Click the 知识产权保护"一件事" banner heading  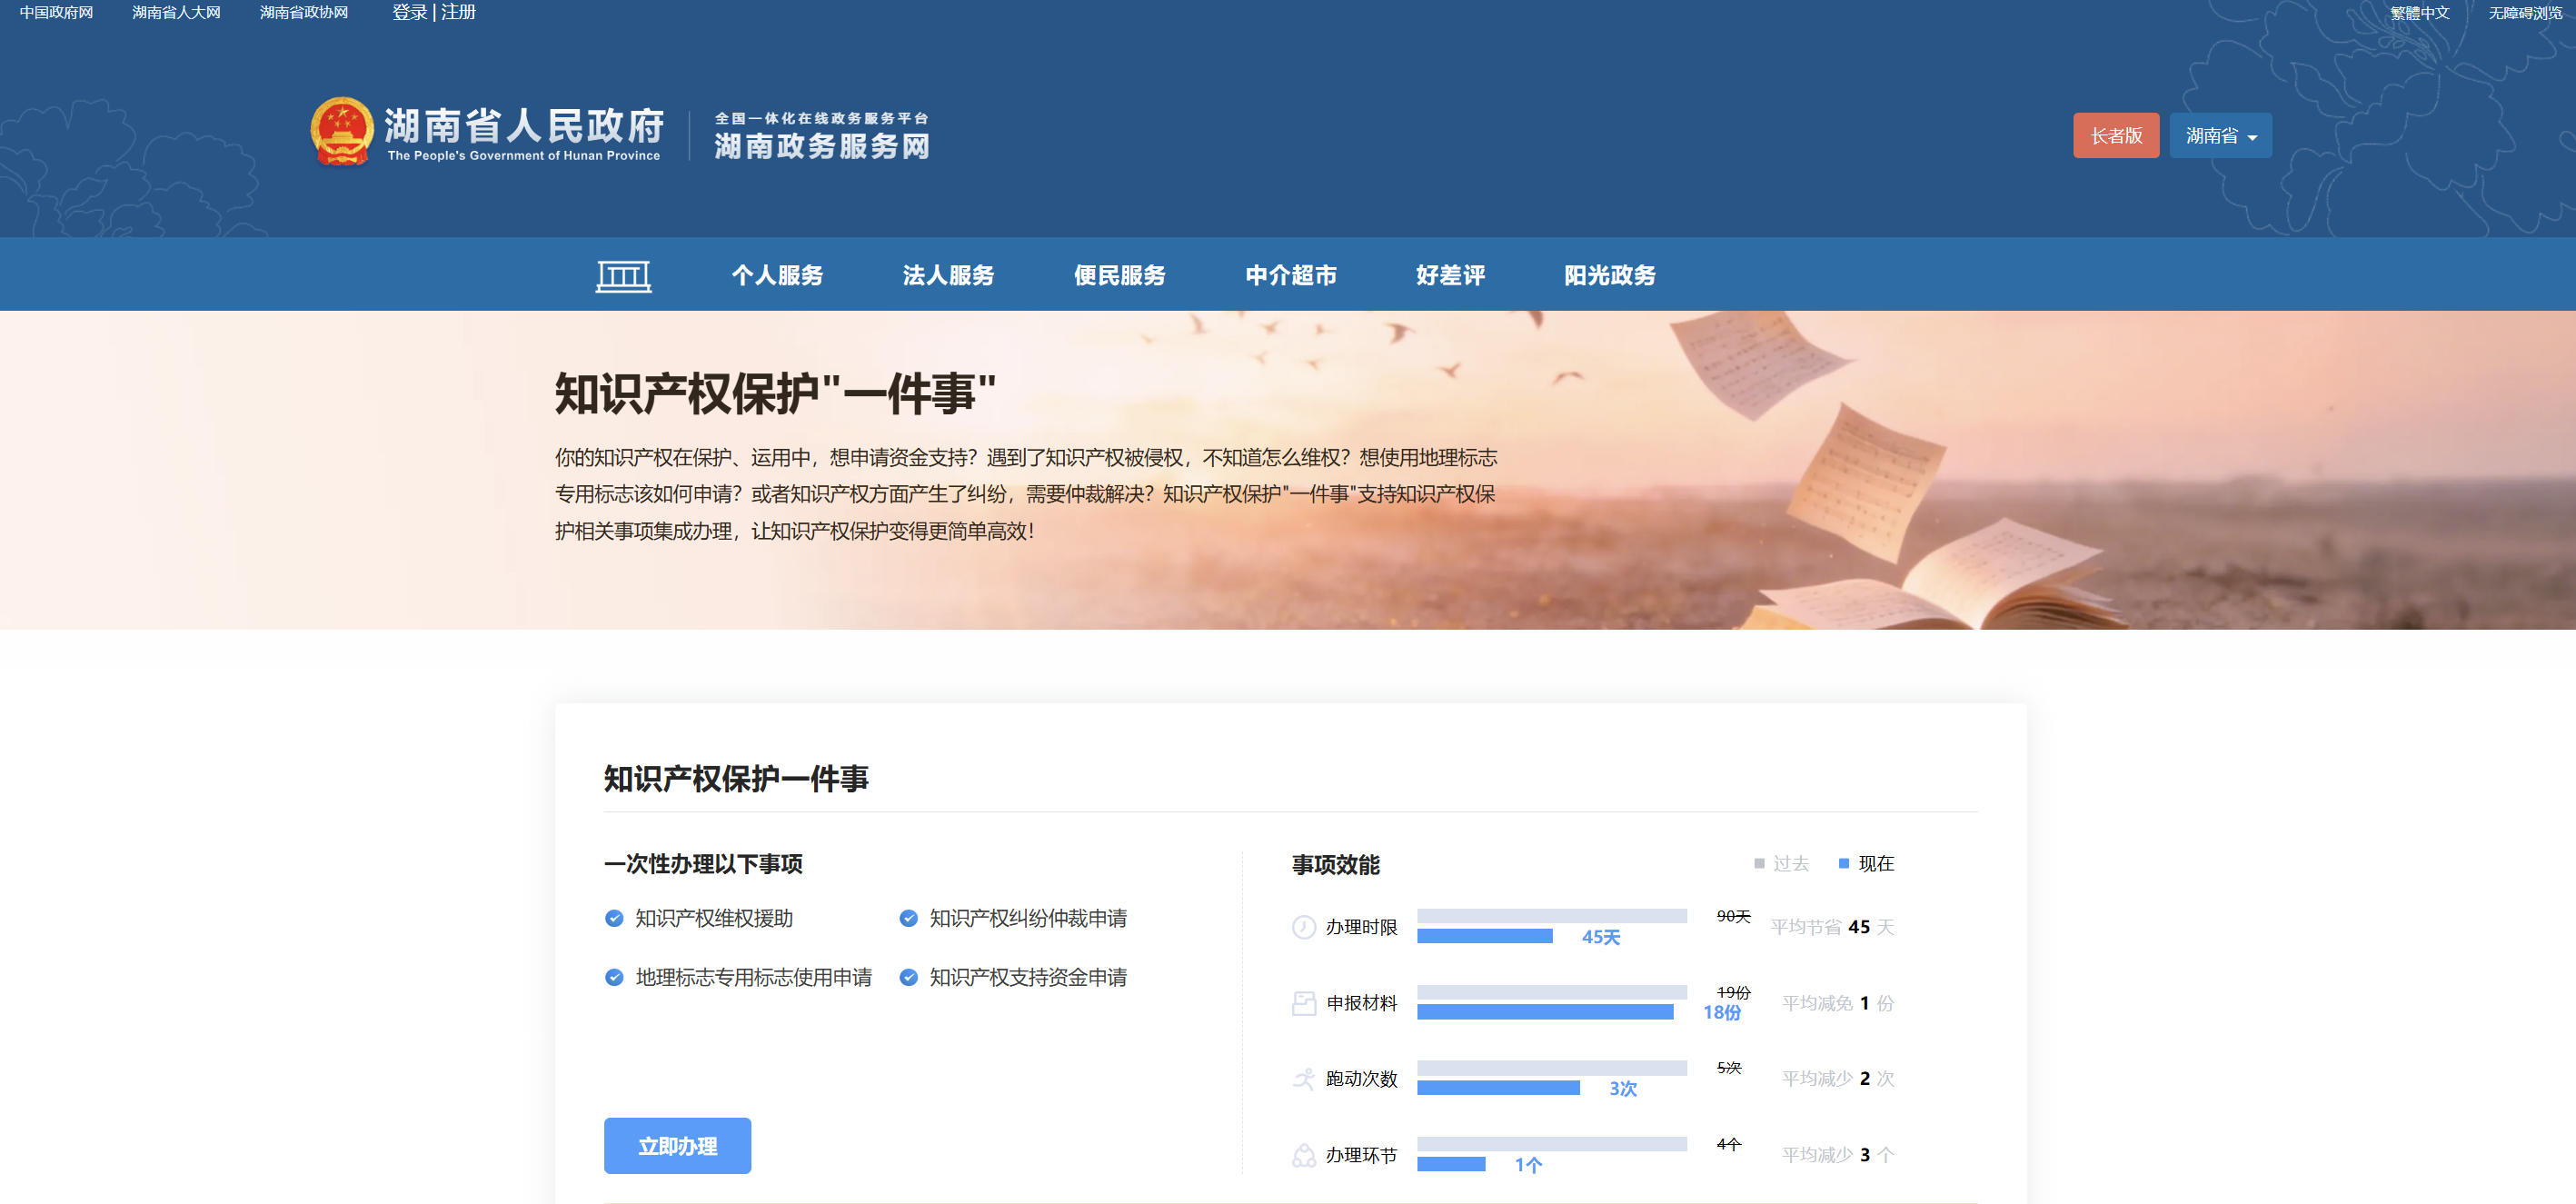pos(775,393)
